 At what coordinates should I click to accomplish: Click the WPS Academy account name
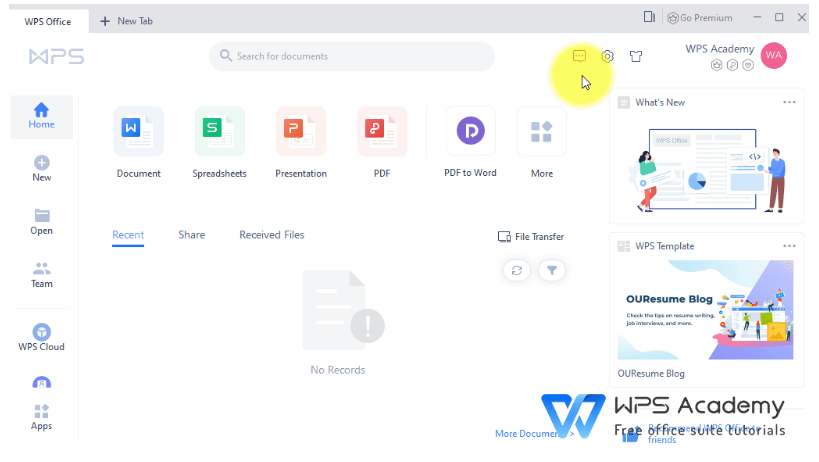(720, 49)
